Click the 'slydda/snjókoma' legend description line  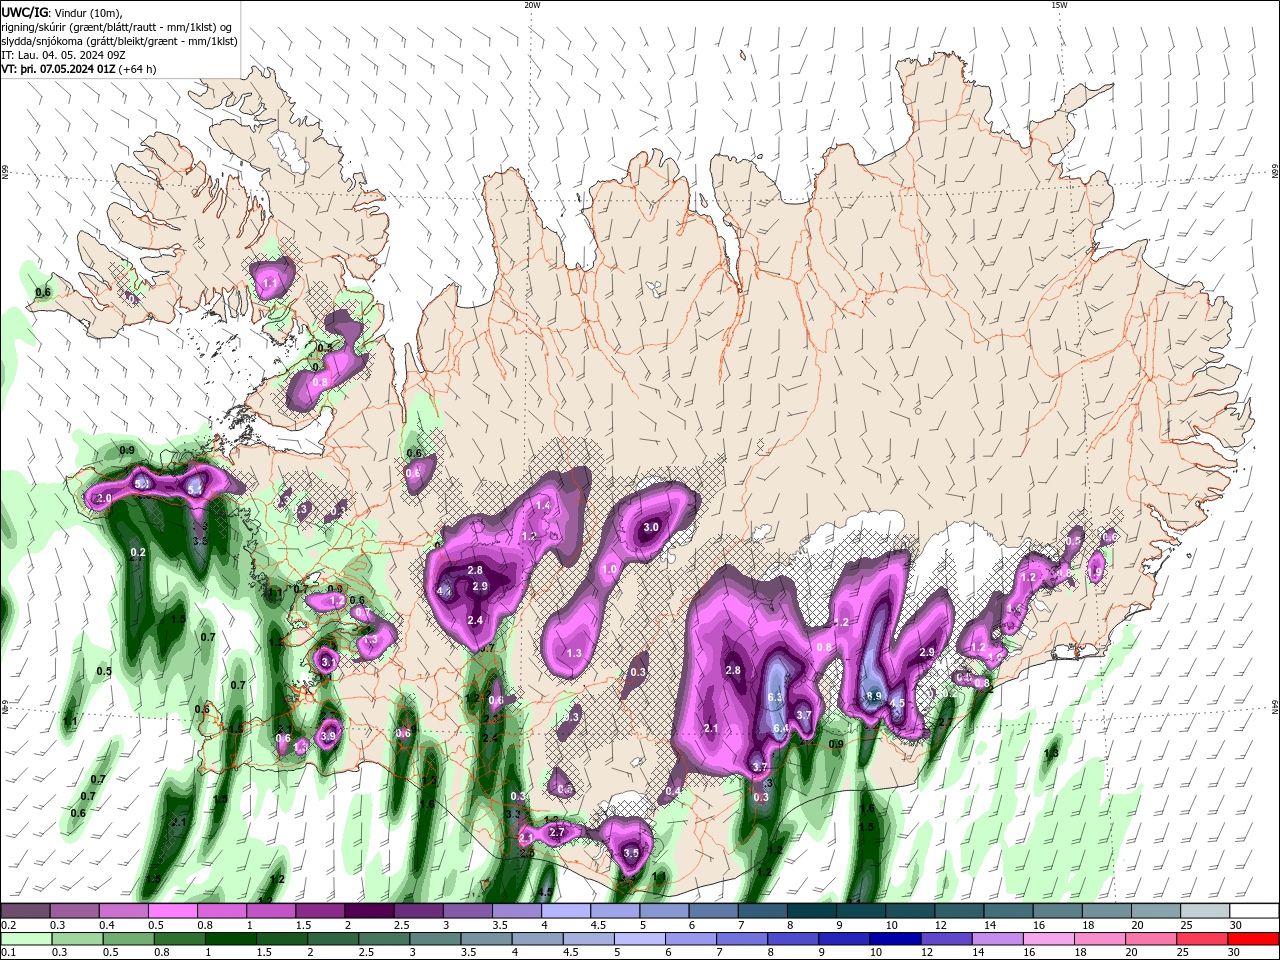(119, 41)
